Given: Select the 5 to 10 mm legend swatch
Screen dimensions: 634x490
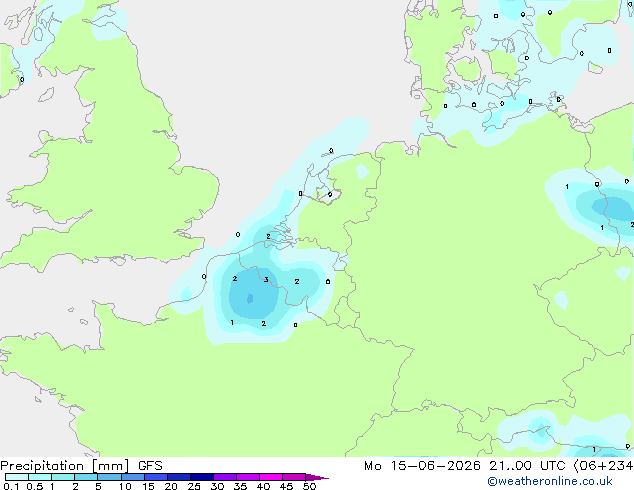Looking at the screenshot, I should click(109, 477).
